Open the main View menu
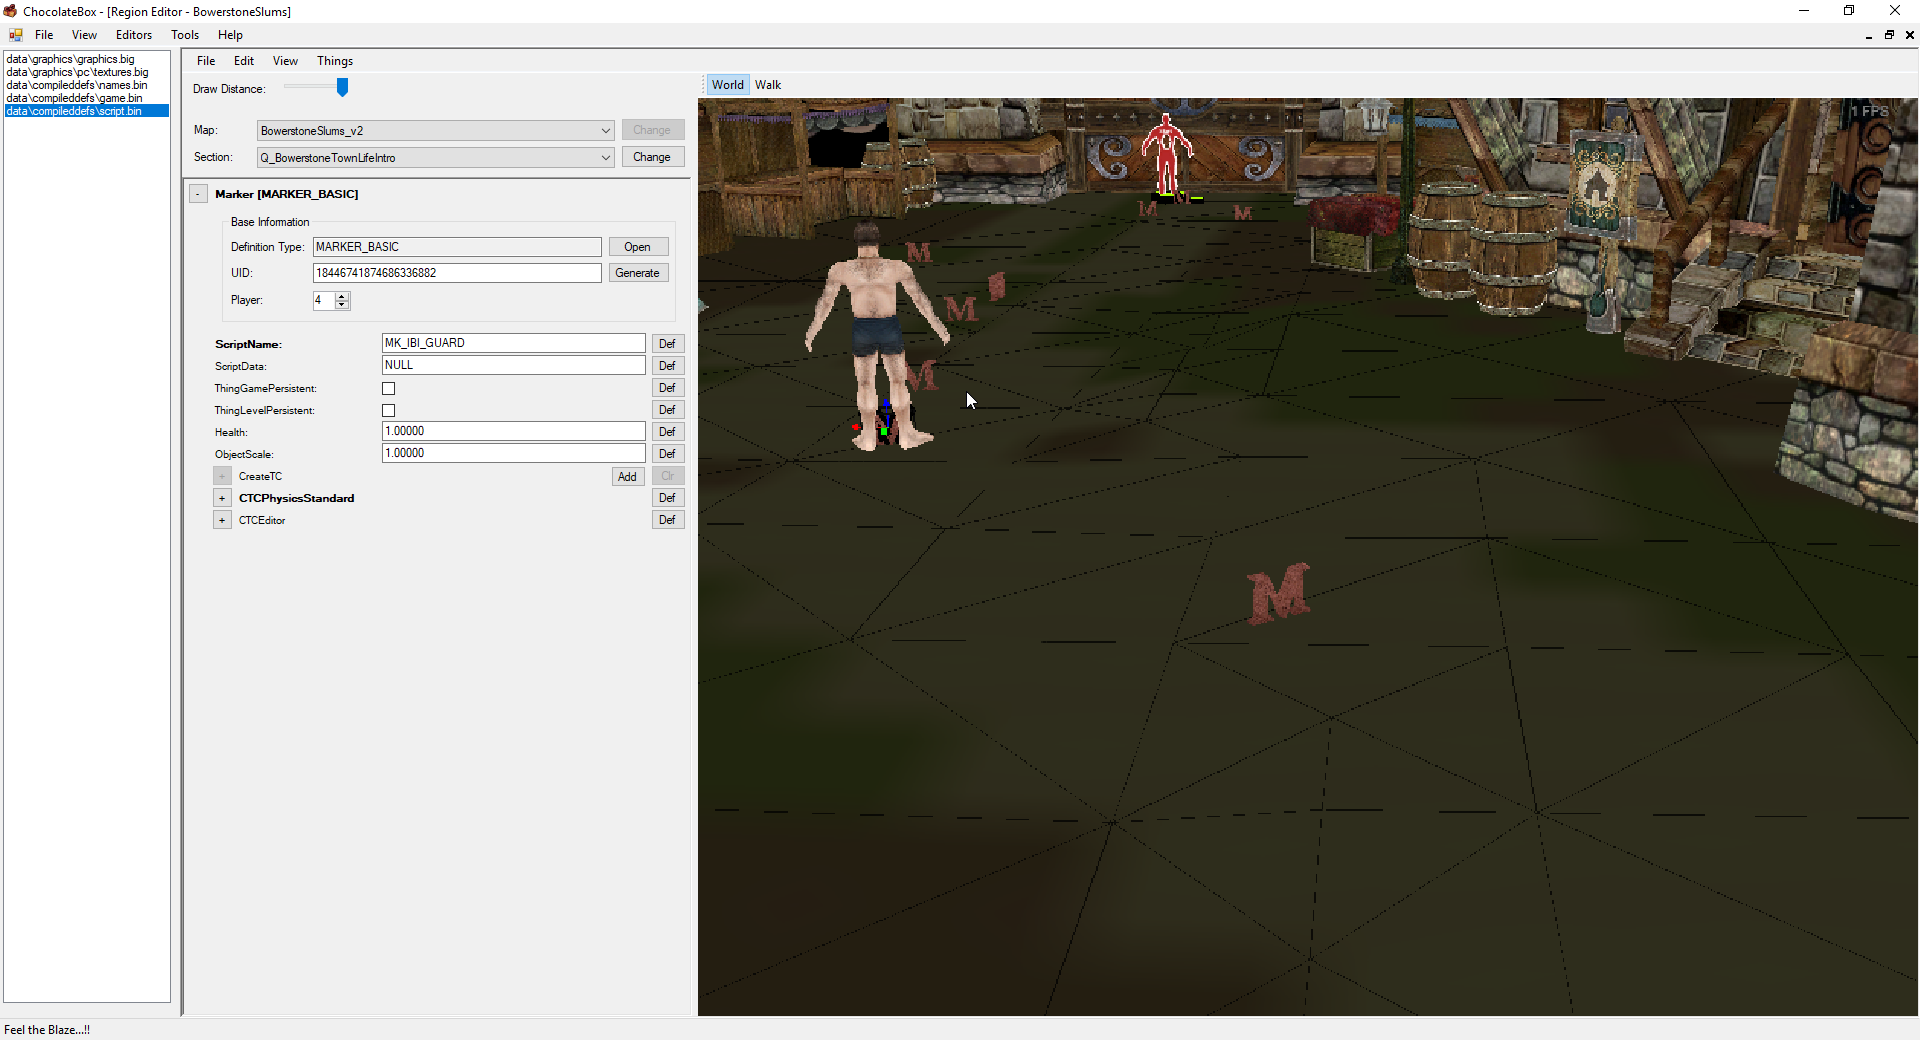This screenshot has height=1040, width=1920. pyautogui.click(x=84, y=35)
